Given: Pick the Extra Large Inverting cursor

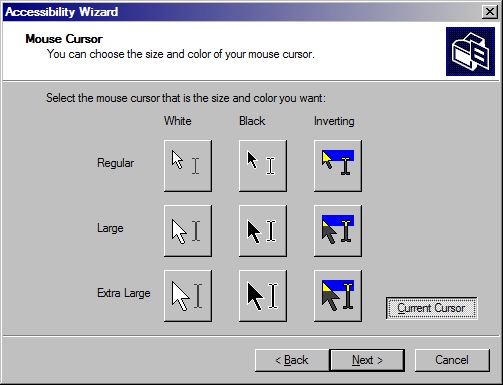Looking at the screenshot, I should [x=338, y=296].
